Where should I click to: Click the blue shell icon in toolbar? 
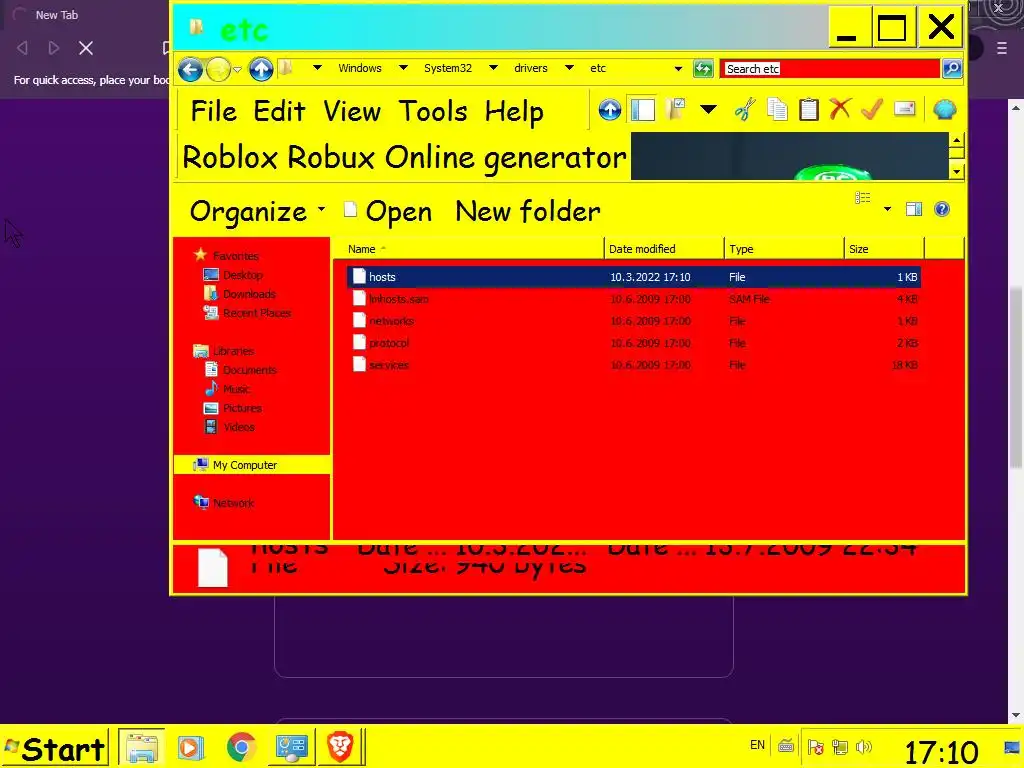[x=944, y=110]
